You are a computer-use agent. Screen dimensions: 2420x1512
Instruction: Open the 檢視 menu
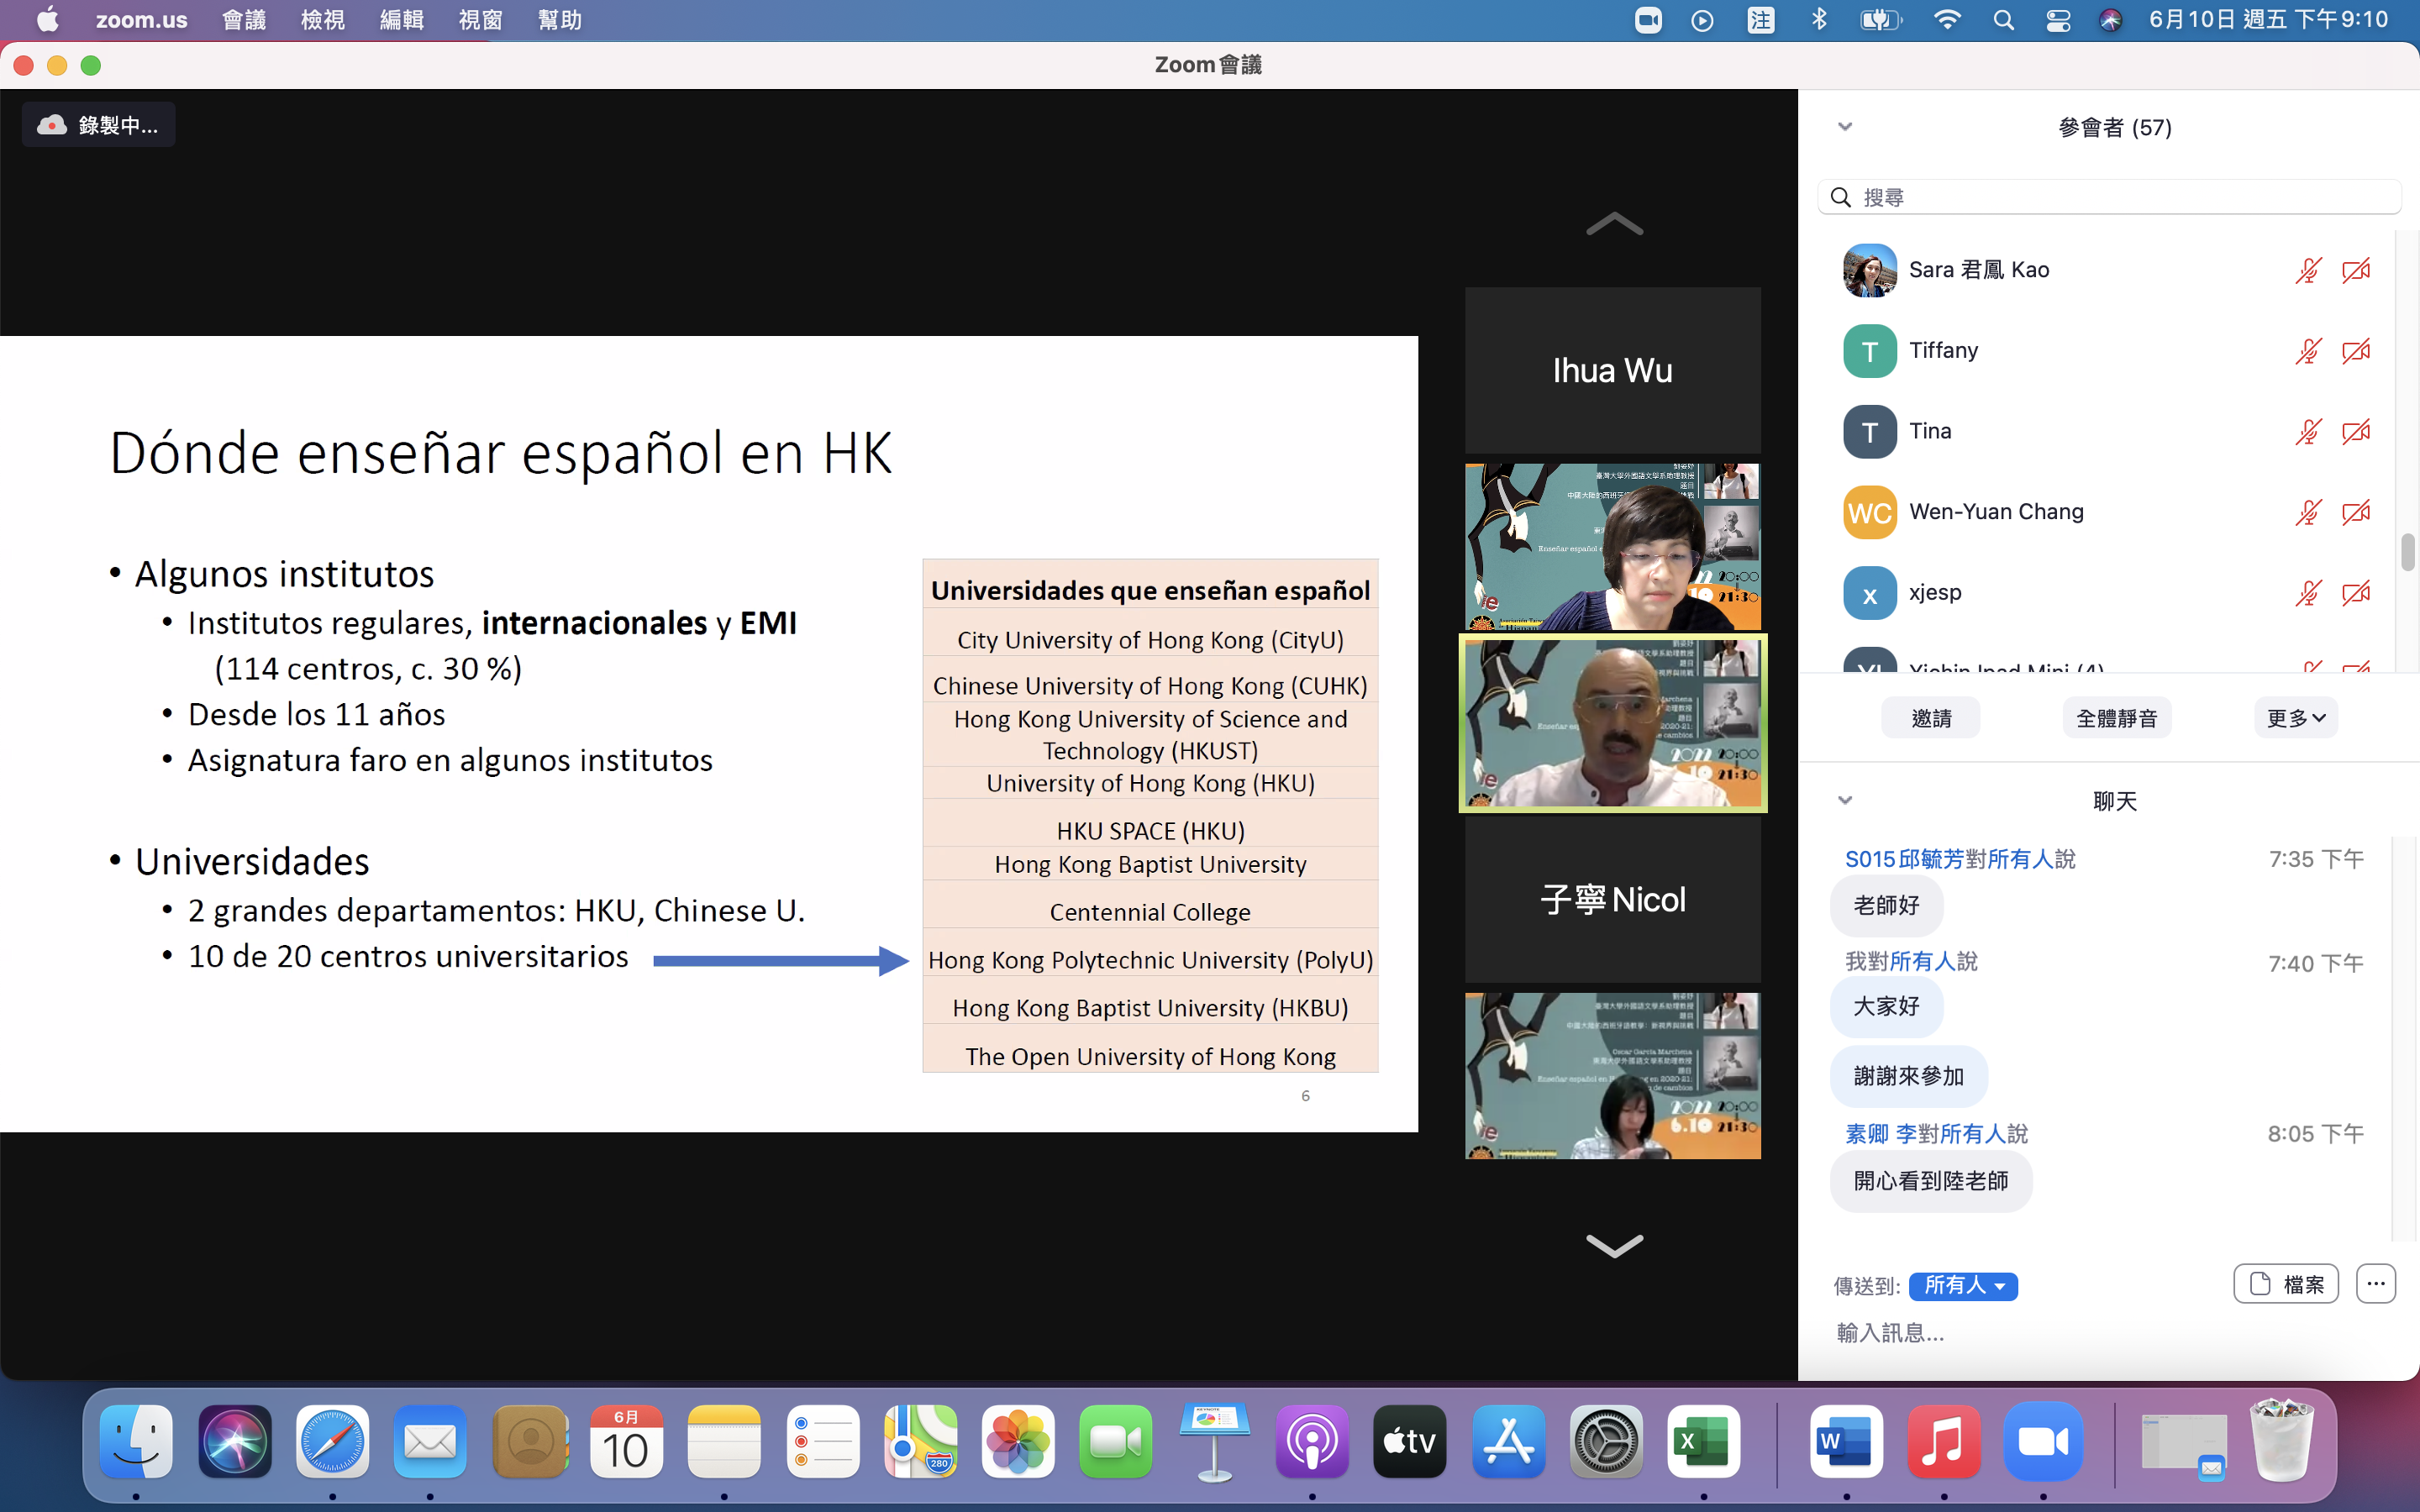323,20
